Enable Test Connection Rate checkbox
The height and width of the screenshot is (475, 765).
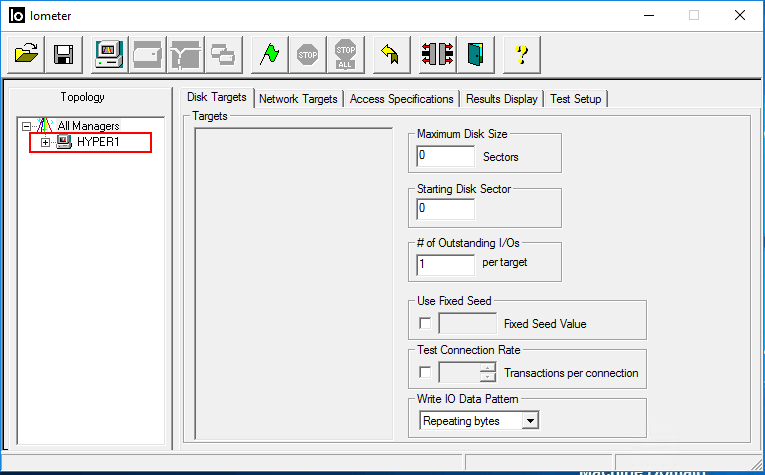click(425, 373)
